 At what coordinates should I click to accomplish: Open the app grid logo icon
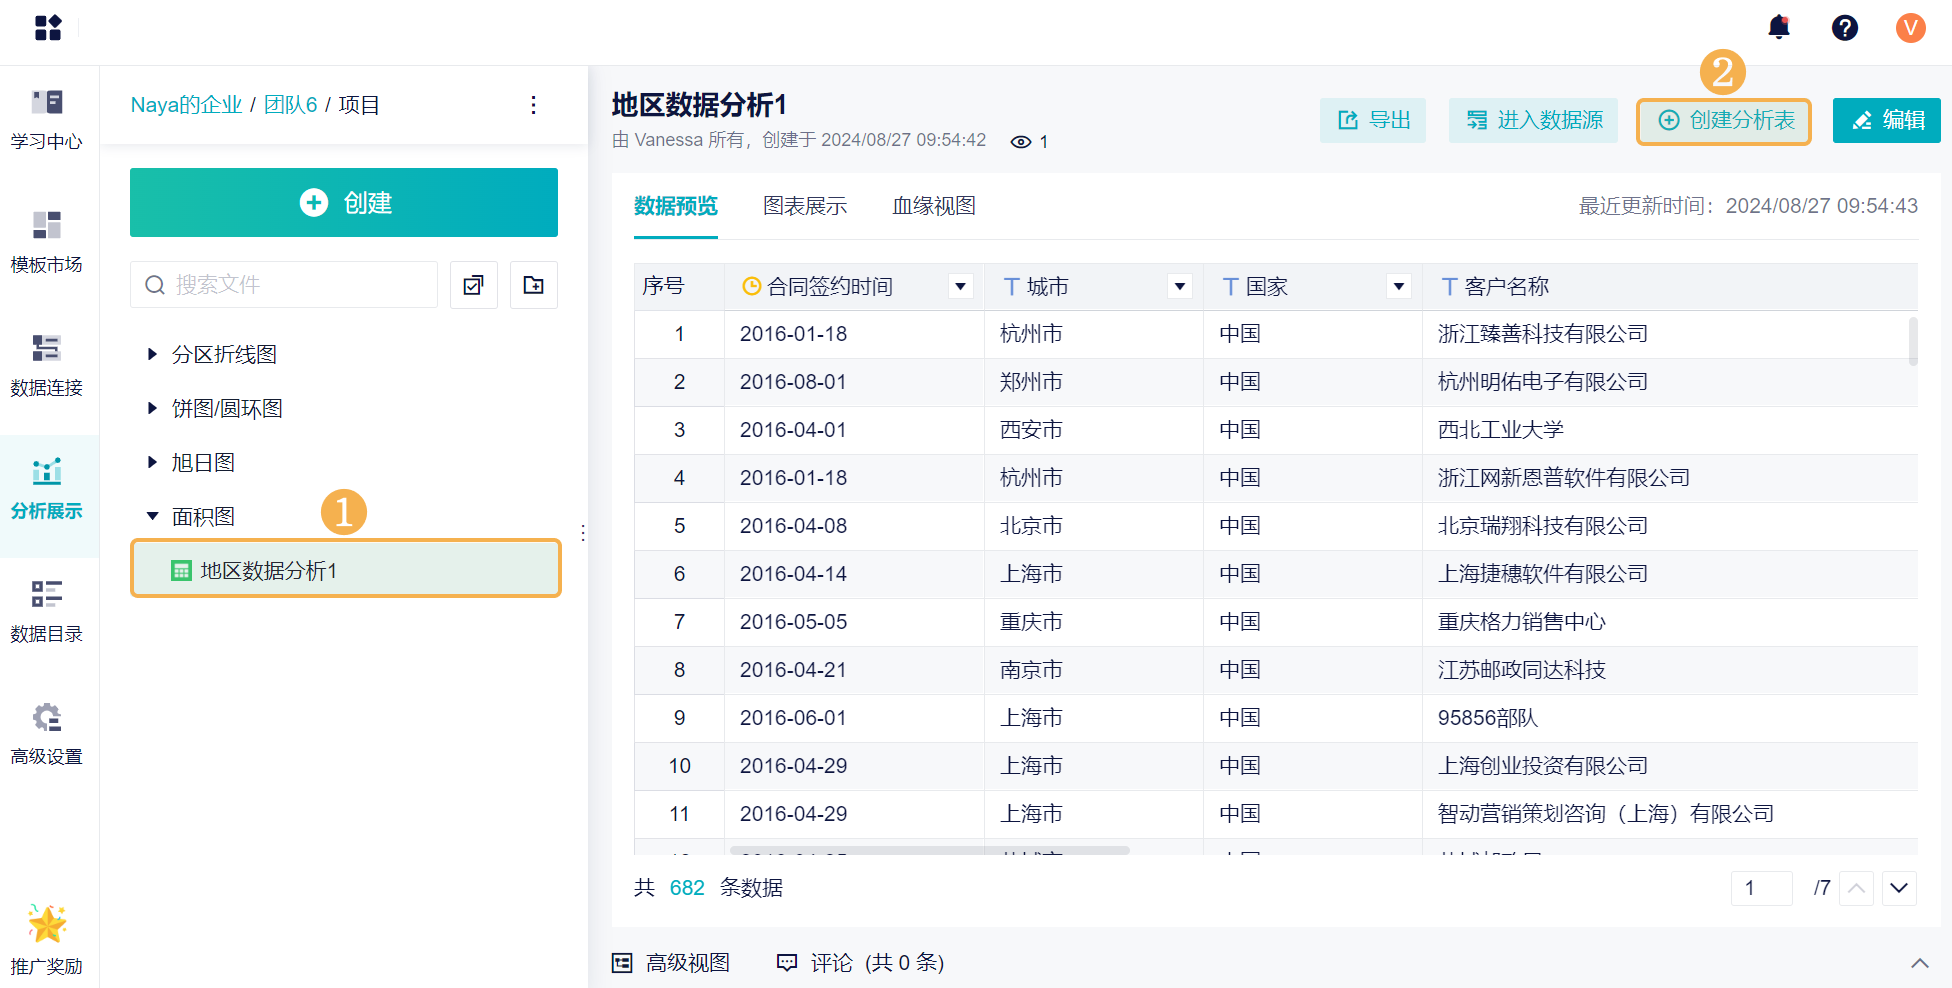click(x=48, y=27)
